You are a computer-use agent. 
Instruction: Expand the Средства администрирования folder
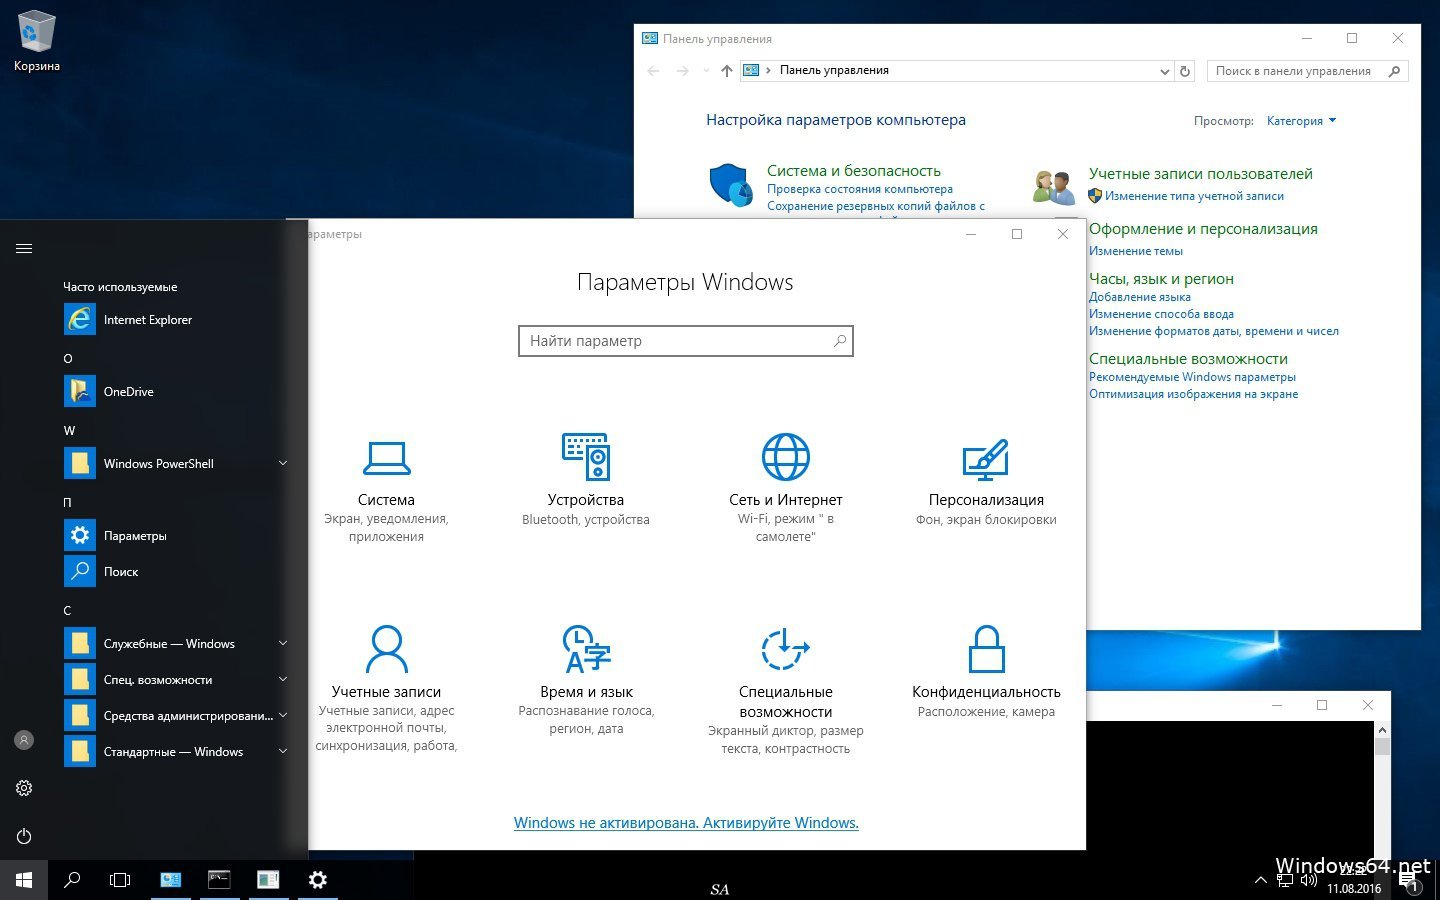(283, 715)
